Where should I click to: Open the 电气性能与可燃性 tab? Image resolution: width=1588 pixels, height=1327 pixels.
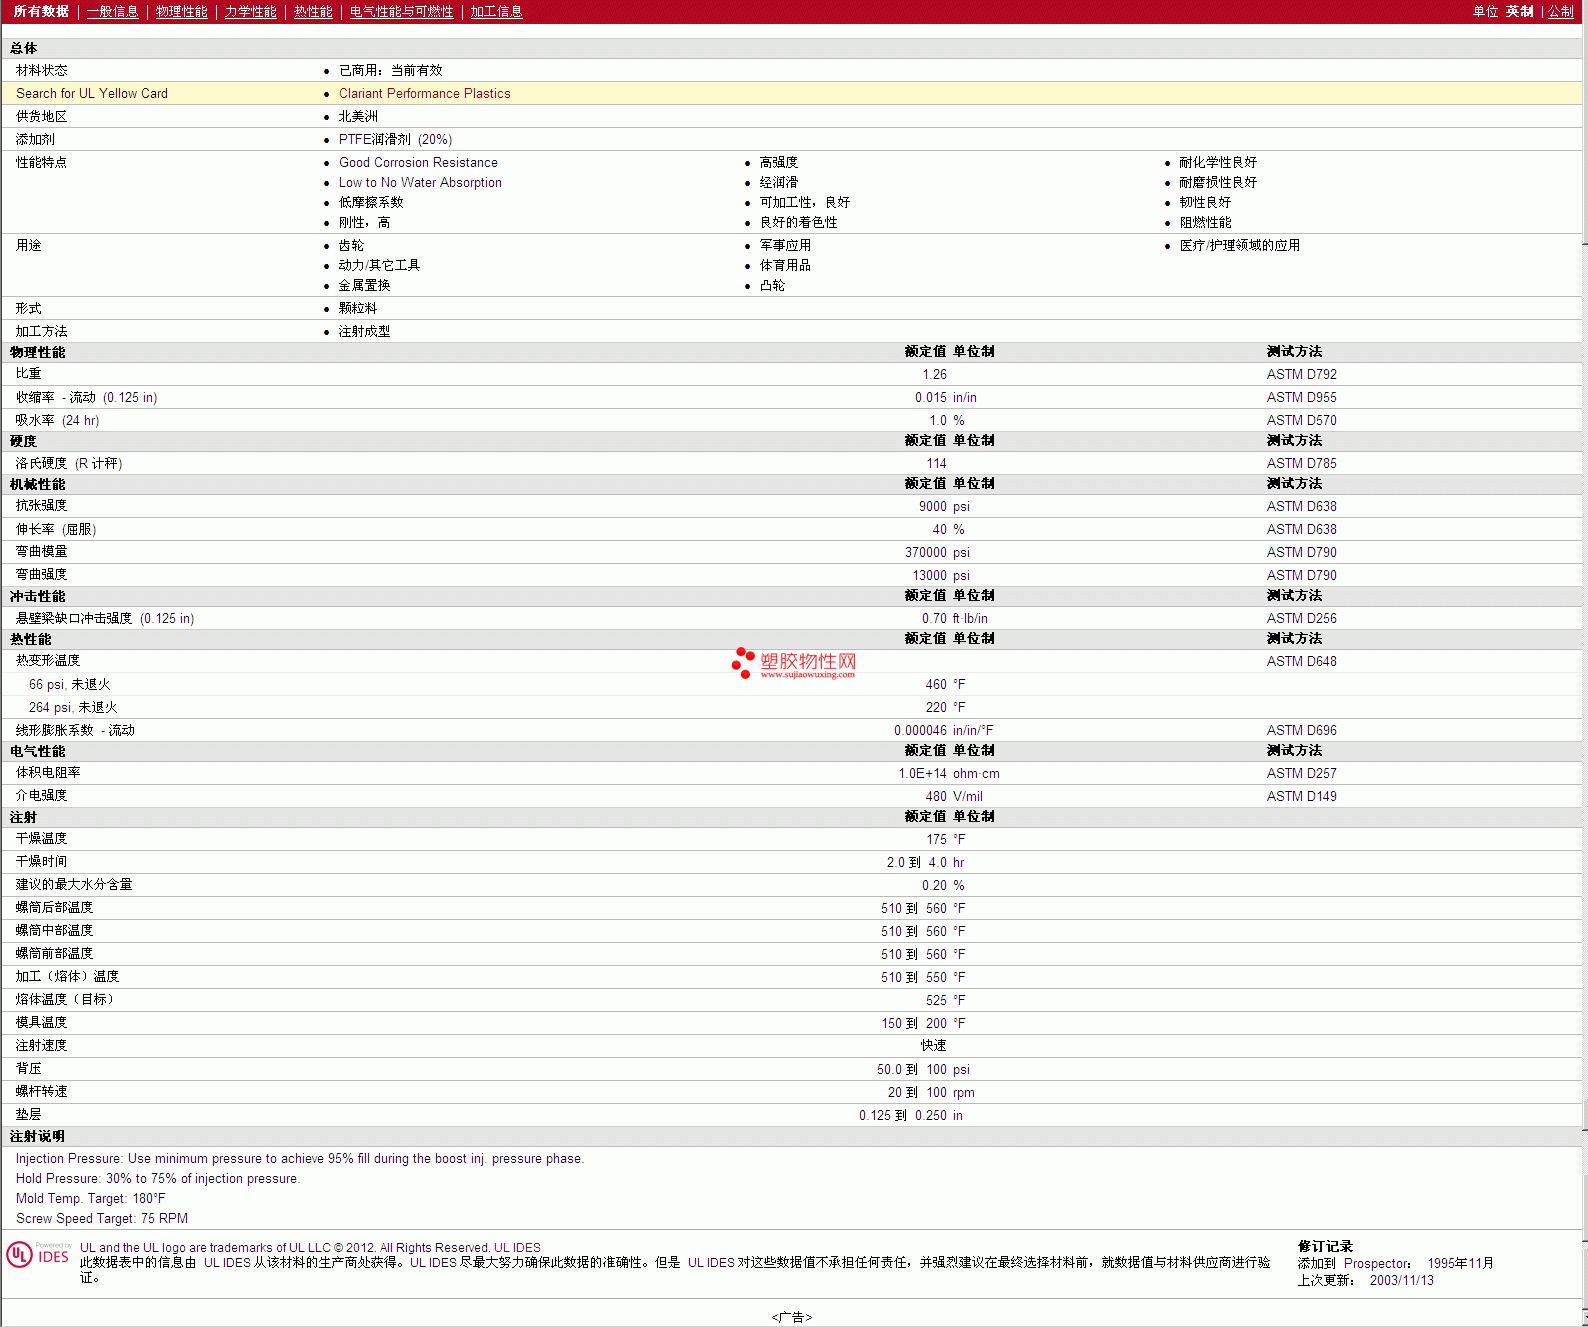401,12
